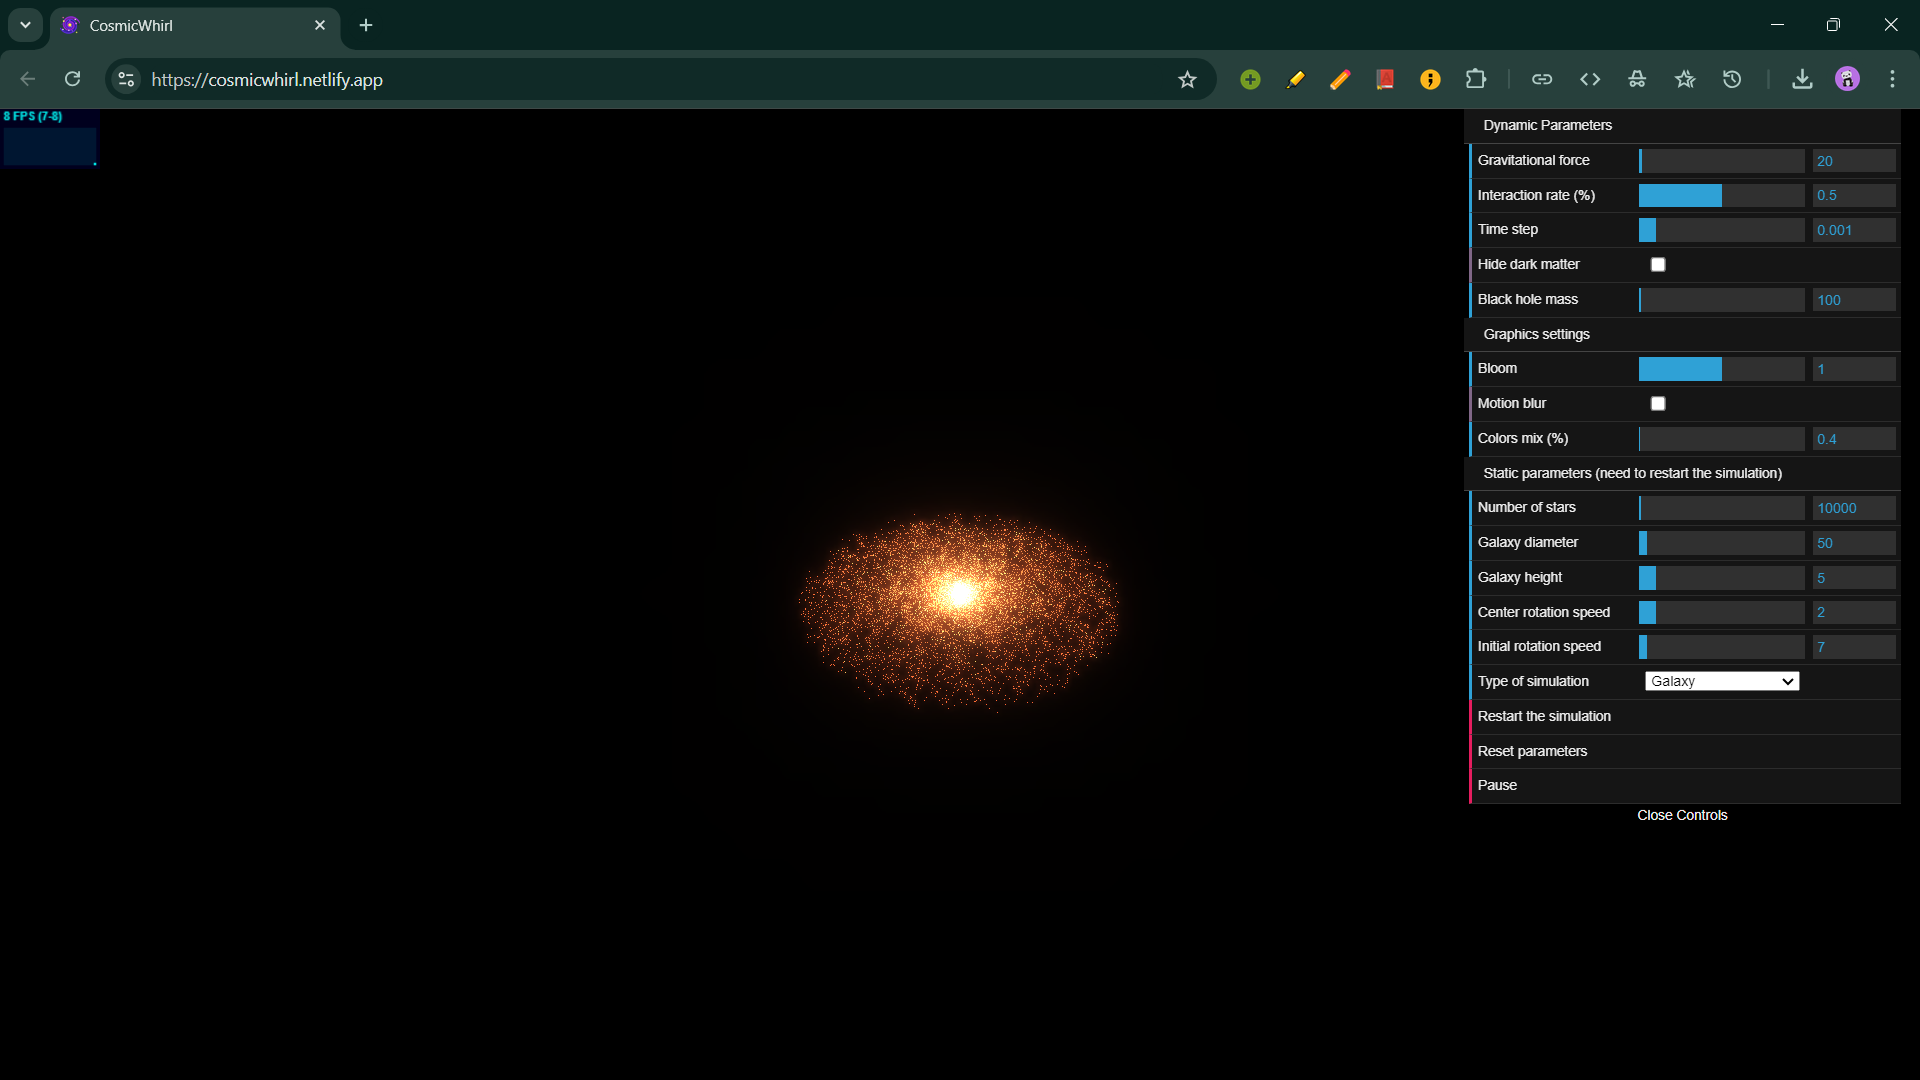Adjust the Interaction rate slider
This screenshot has width=1920, height=1080.
click(x=1721, y=195)
